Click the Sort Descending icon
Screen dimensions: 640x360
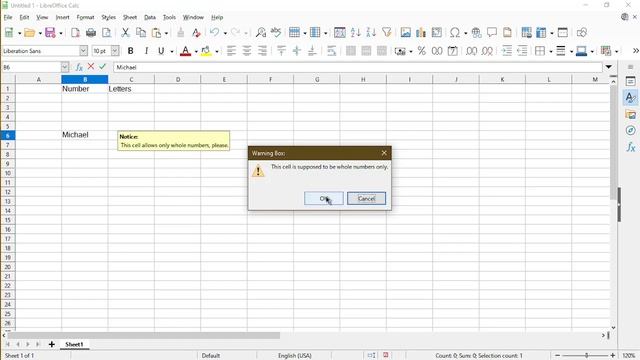[x=371, y=33]
